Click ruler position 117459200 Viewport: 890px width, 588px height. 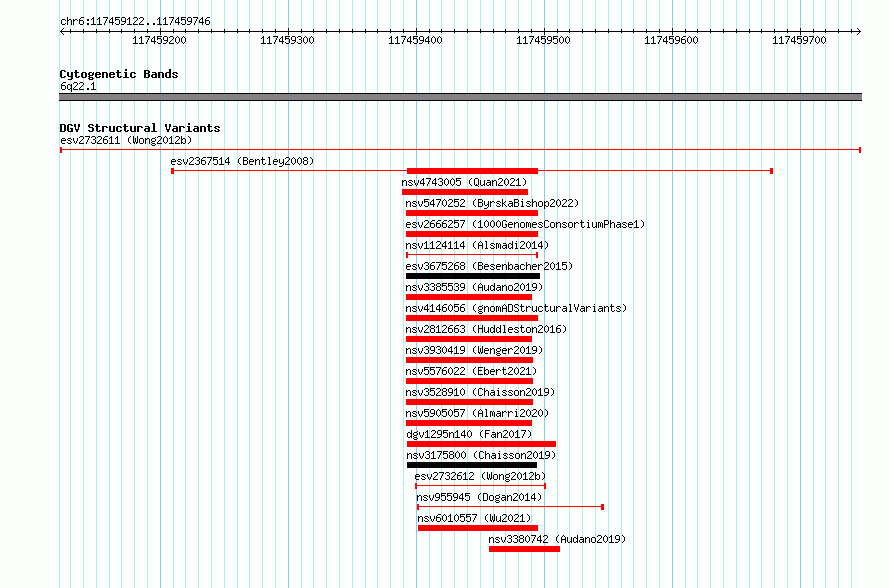(159, 40)
